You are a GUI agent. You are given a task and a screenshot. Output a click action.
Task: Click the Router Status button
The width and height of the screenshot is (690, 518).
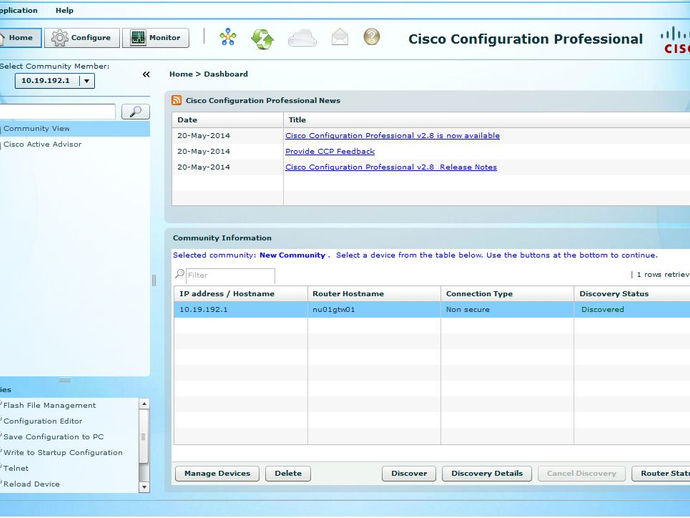[x=661, y=474]
